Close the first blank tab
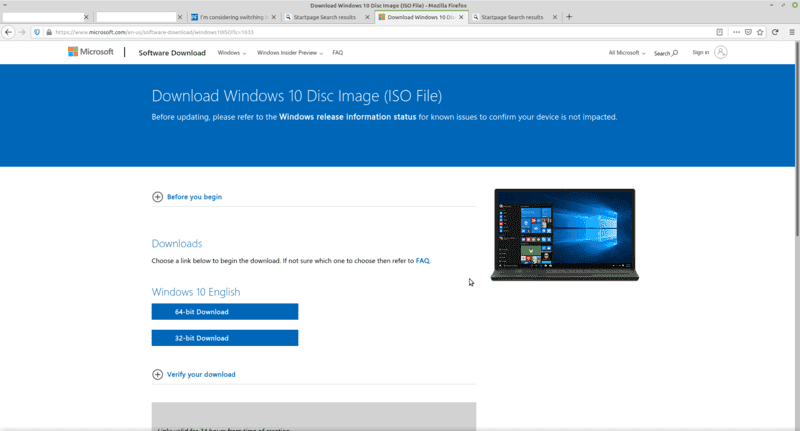Screen dimensions: 800x431 pos(86,17)
